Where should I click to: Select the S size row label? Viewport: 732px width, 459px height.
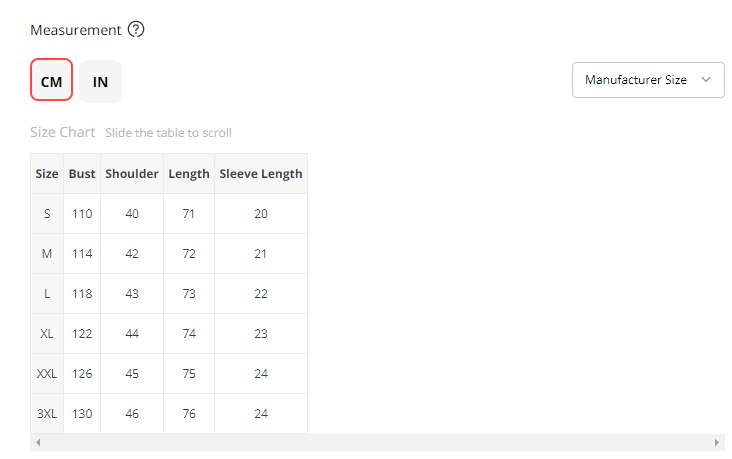(x=47, y=214)
